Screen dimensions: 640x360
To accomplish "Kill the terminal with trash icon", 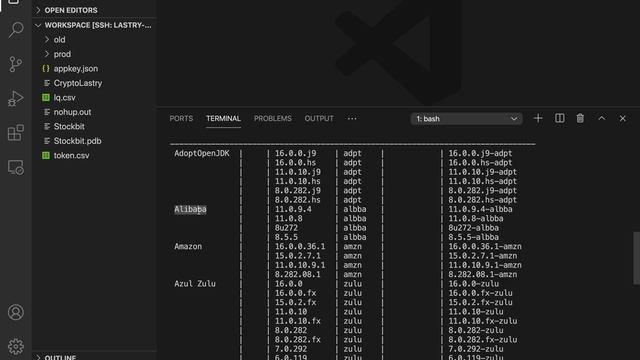I will pos(580,118).
